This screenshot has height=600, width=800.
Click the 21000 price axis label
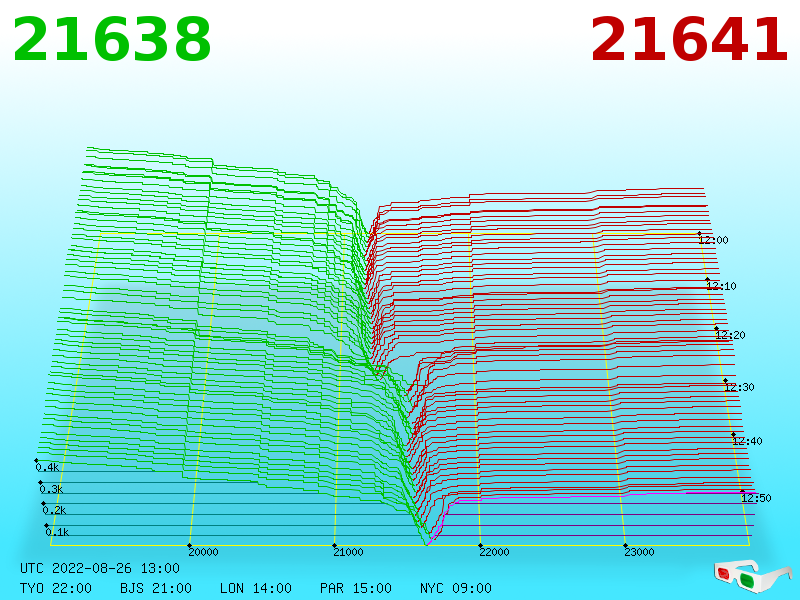[348, 552]
